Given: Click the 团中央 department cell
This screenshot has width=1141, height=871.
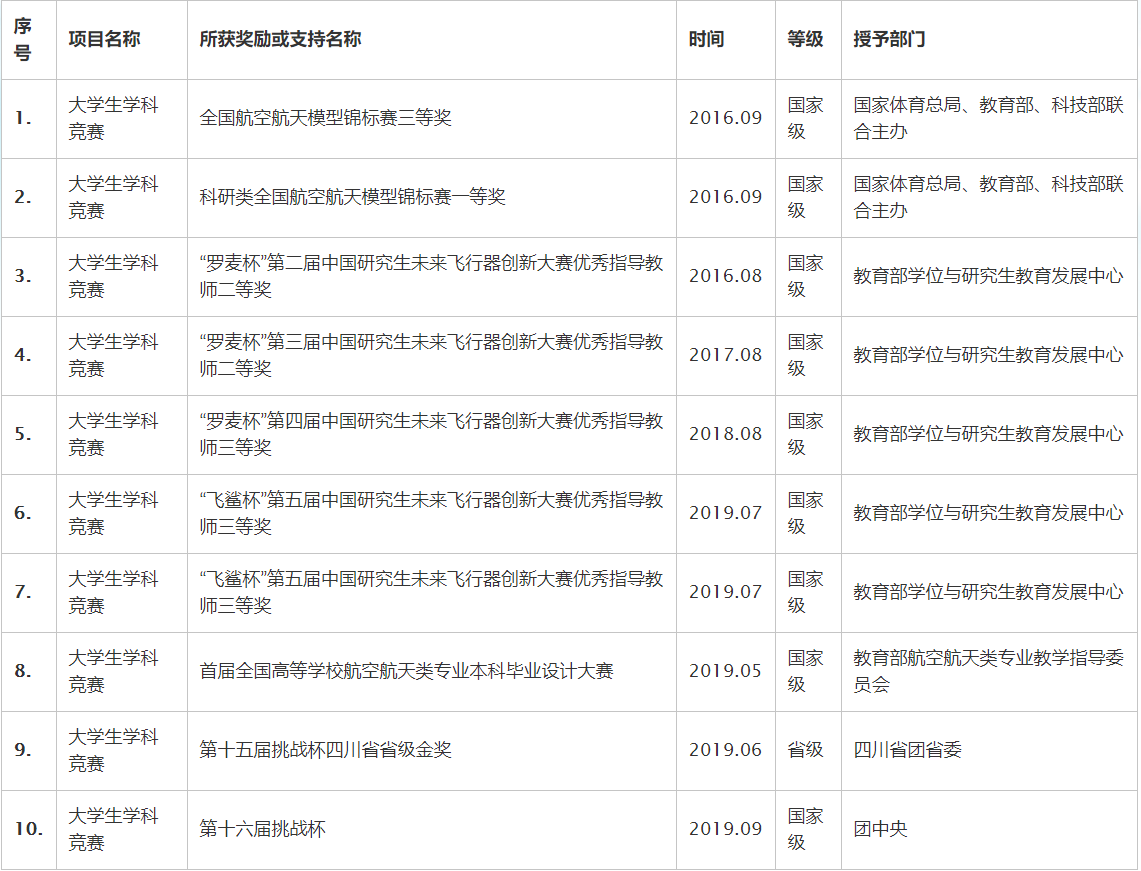Looking at the screenshot, I should coord(989,830).
